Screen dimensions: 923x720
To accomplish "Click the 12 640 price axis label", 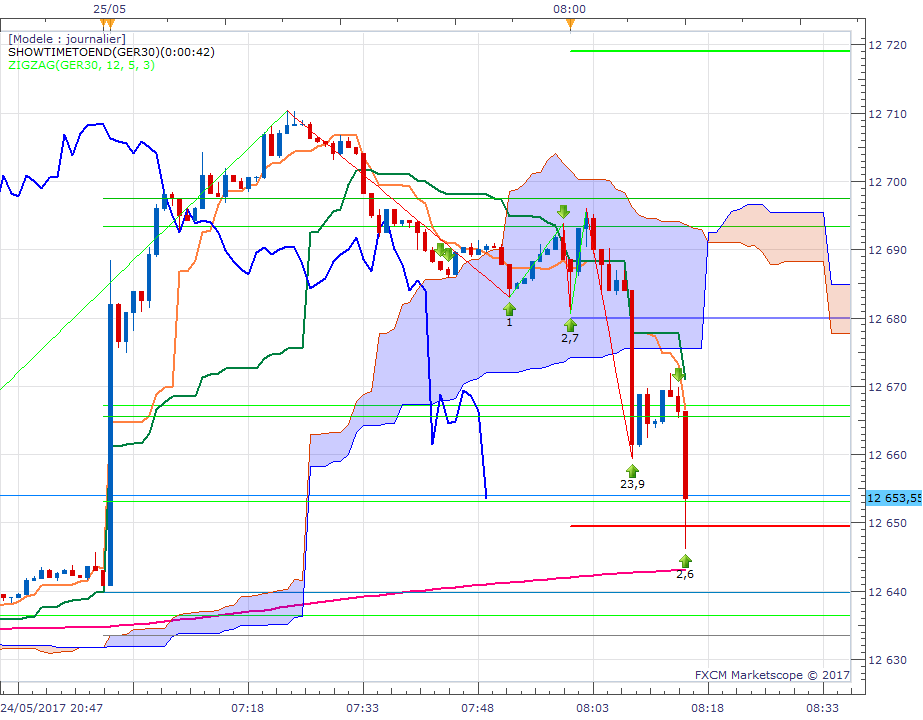I will point(888,592).
